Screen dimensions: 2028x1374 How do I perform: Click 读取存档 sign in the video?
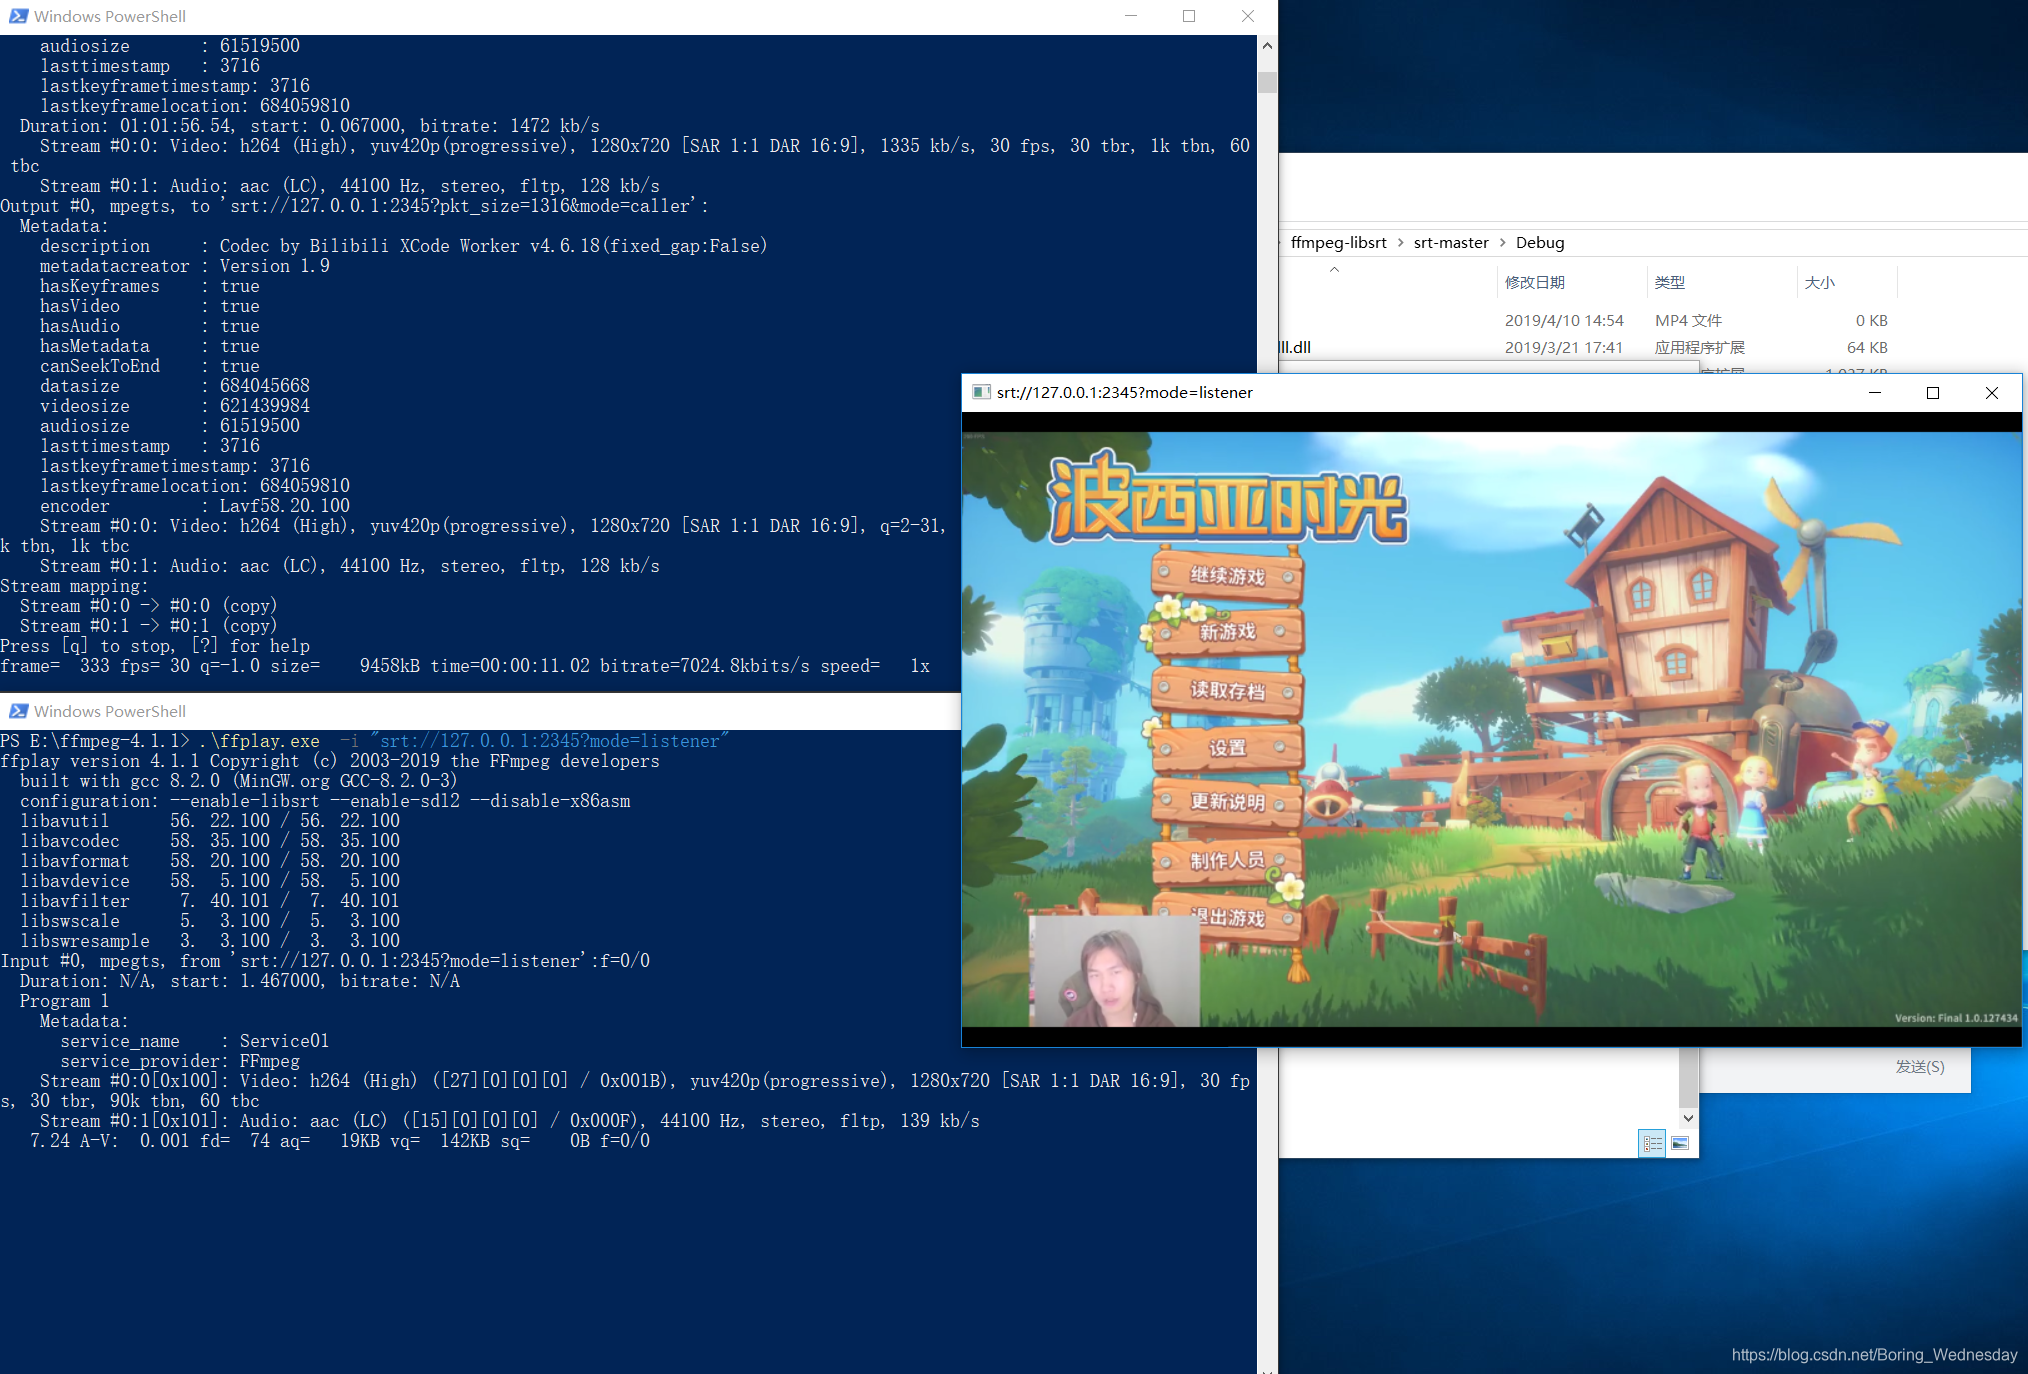(1227, 690)
